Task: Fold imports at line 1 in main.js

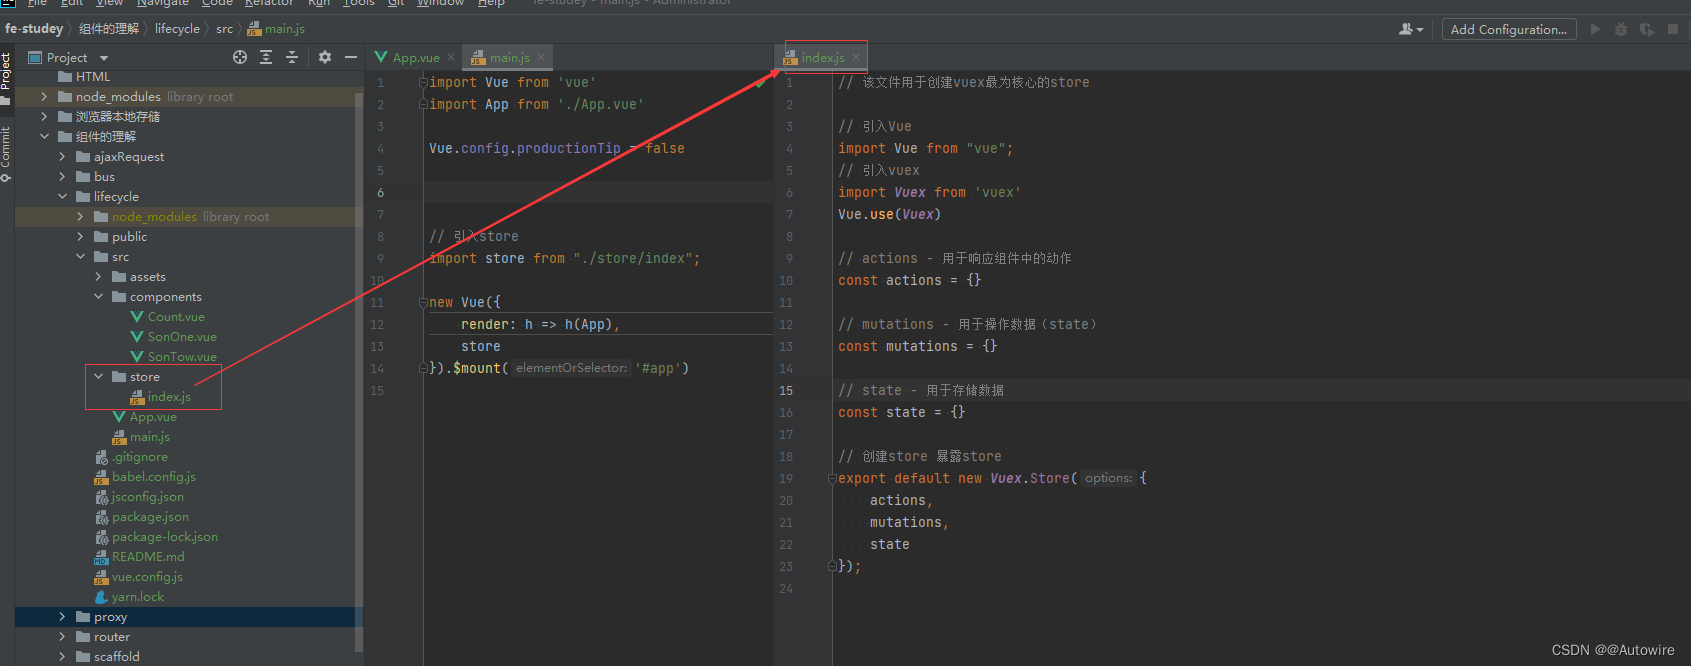Action: [423, 82]
